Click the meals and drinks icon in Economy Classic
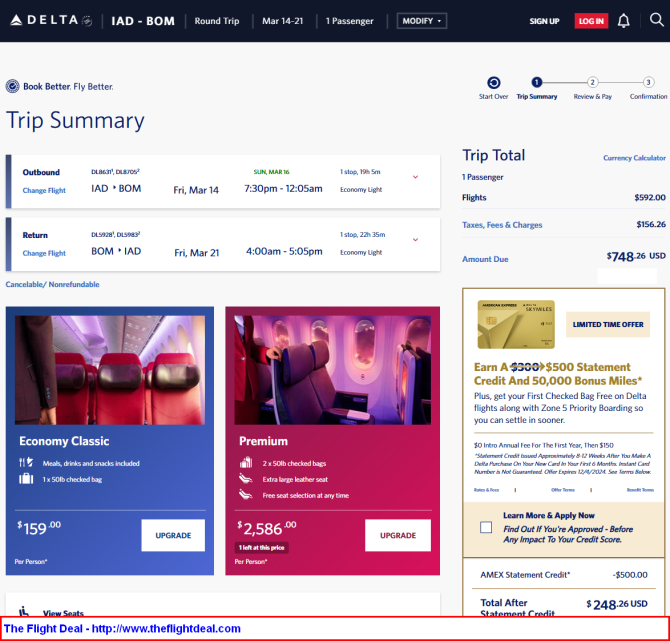This screenshot has height=641, width=670. click(x=26, y=462)
